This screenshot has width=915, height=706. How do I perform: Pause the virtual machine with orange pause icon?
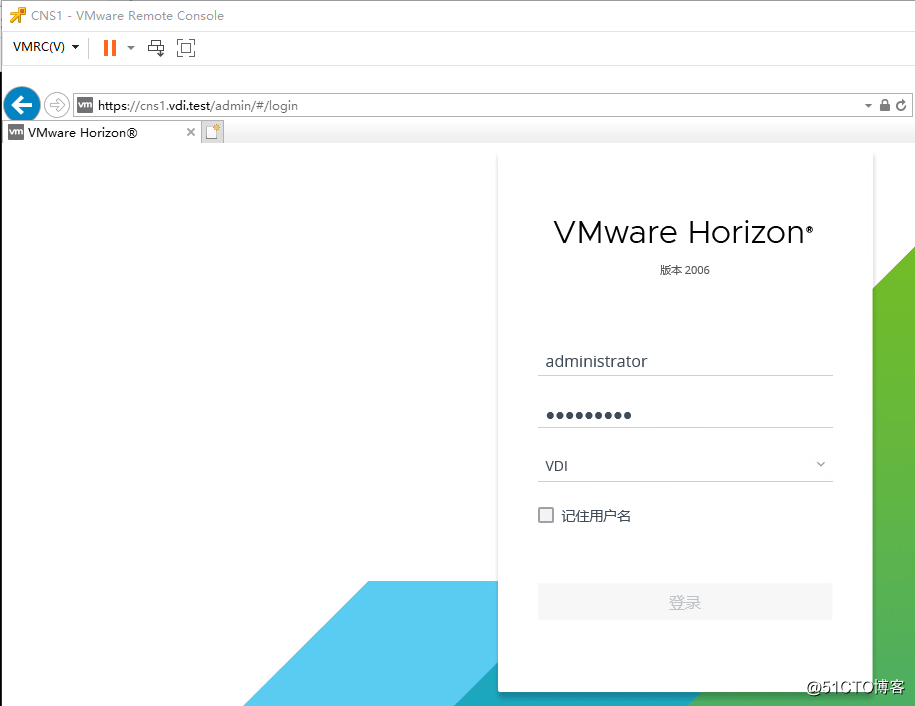pos(110,48)
